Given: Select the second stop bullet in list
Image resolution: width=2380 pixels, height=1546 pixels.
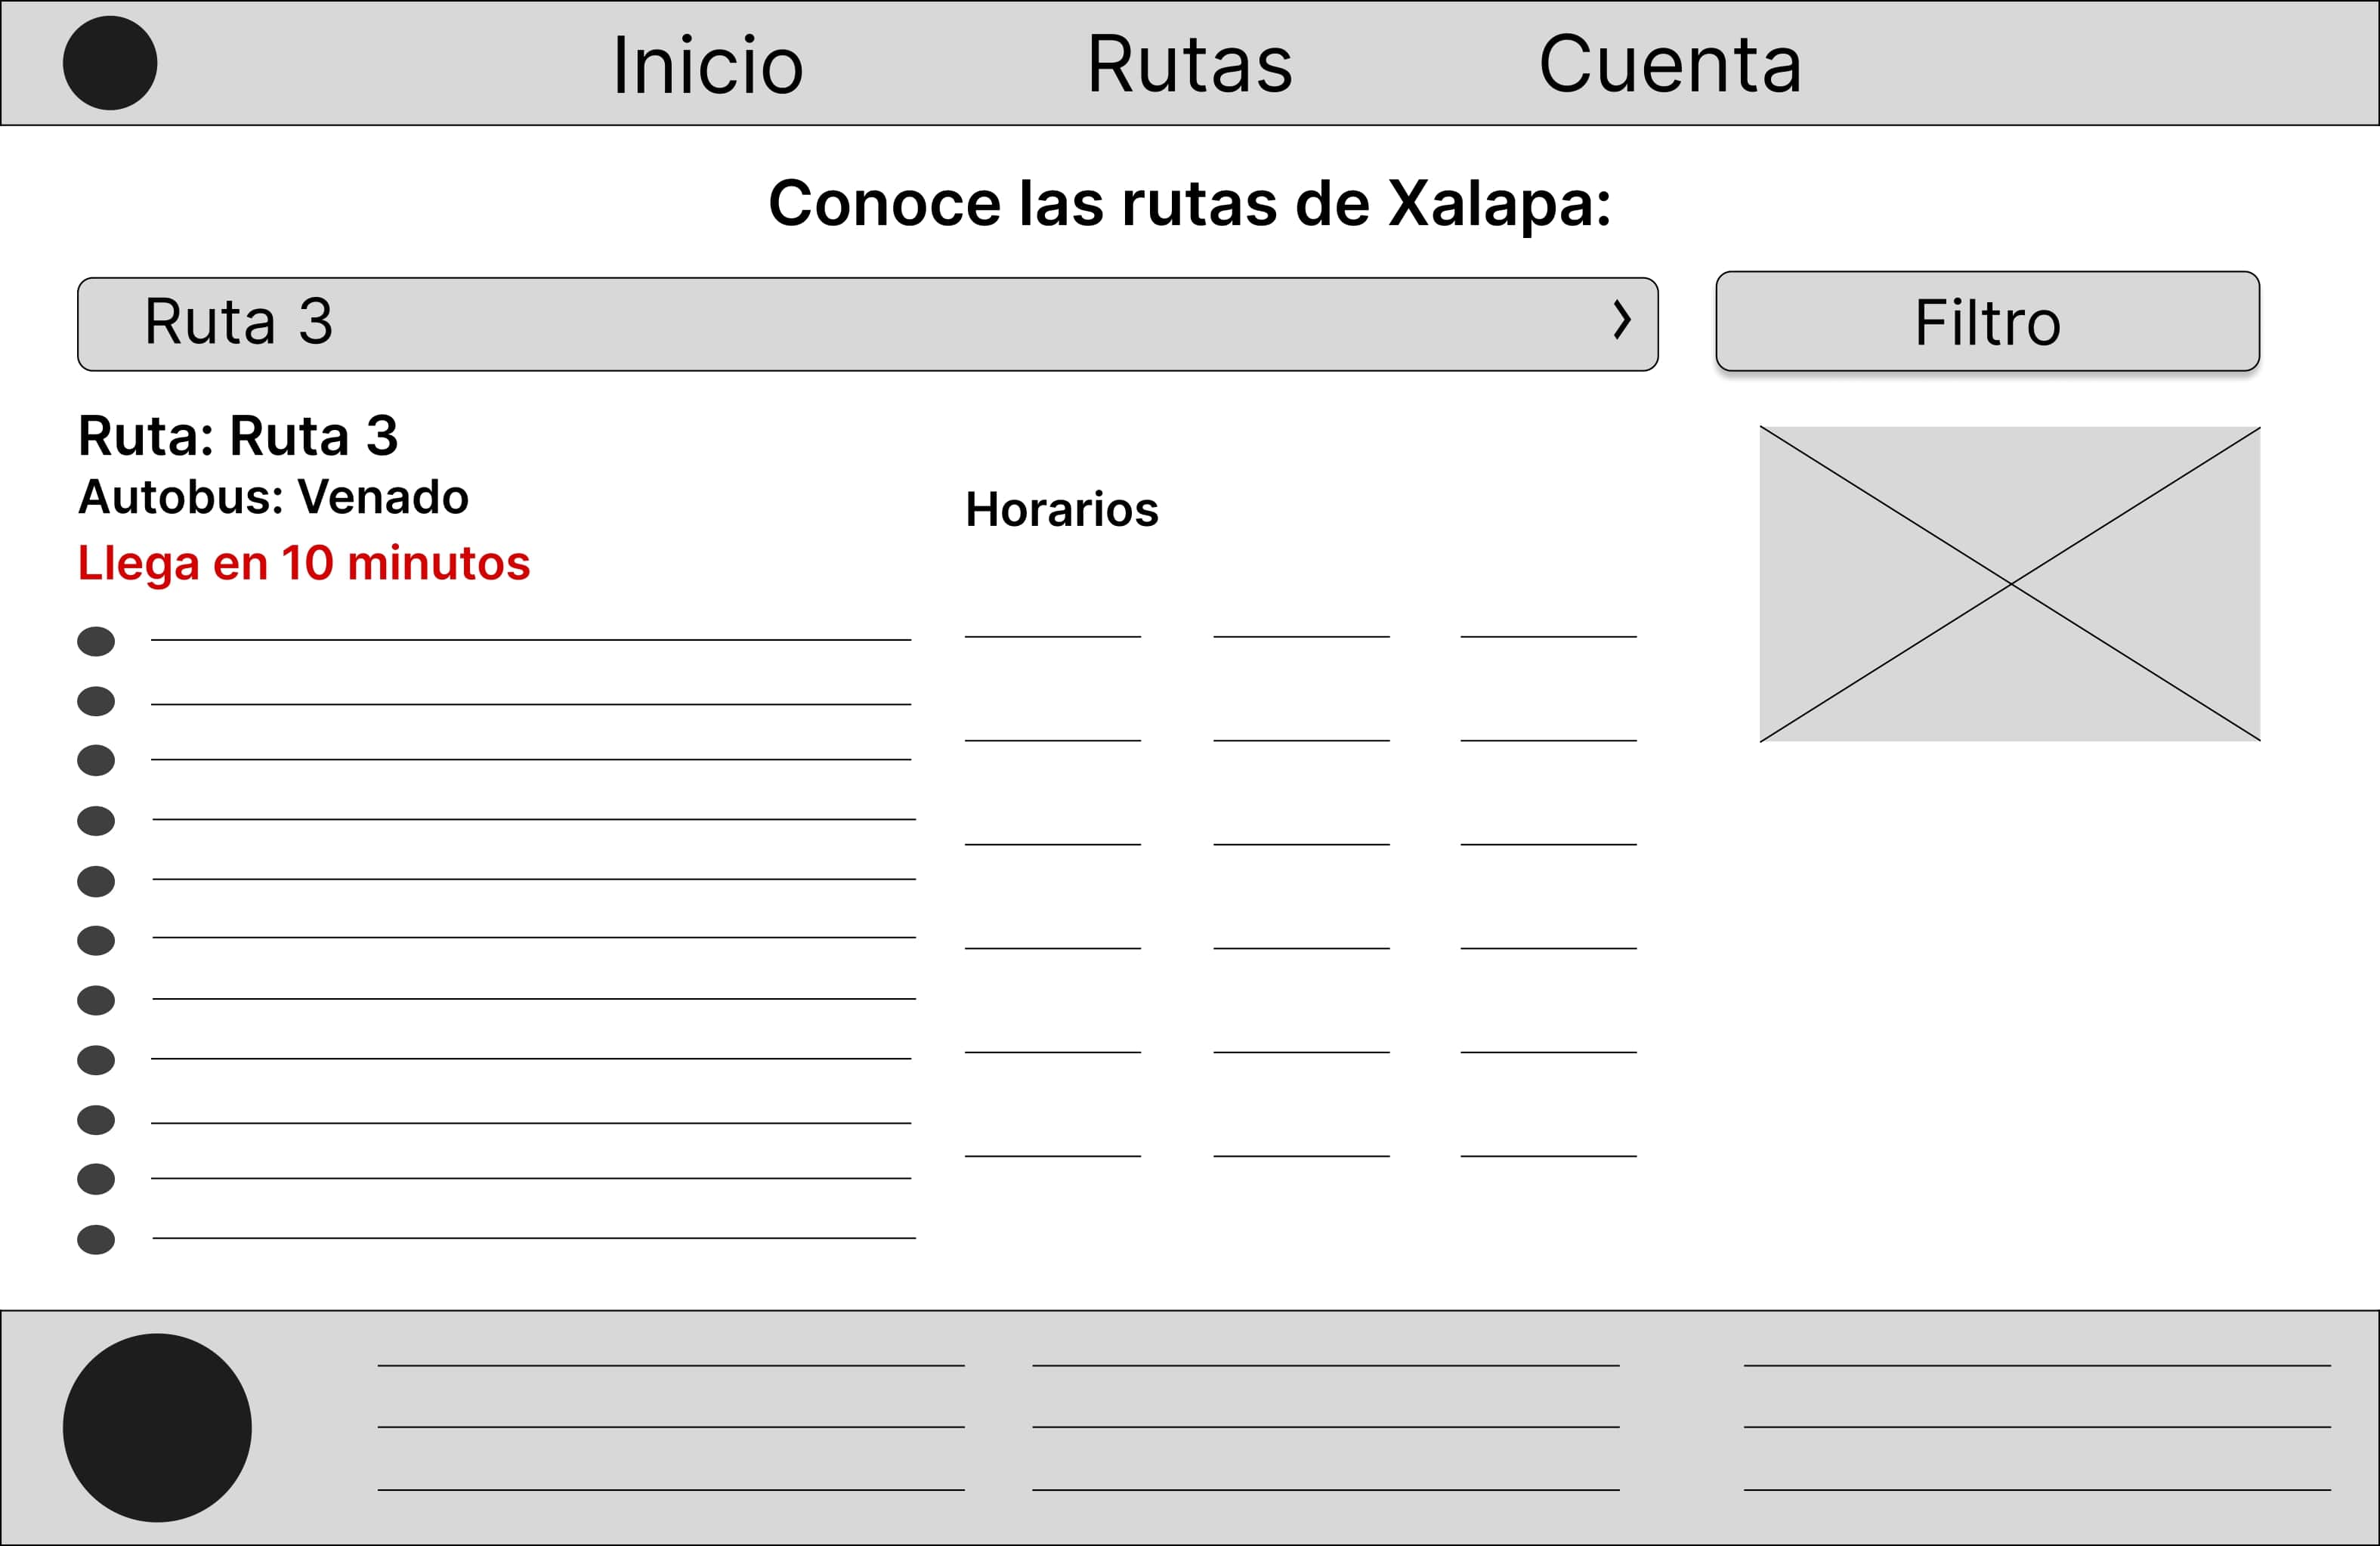Looking at the screenshot, I should pyautogui.click(x=96, y=701).
